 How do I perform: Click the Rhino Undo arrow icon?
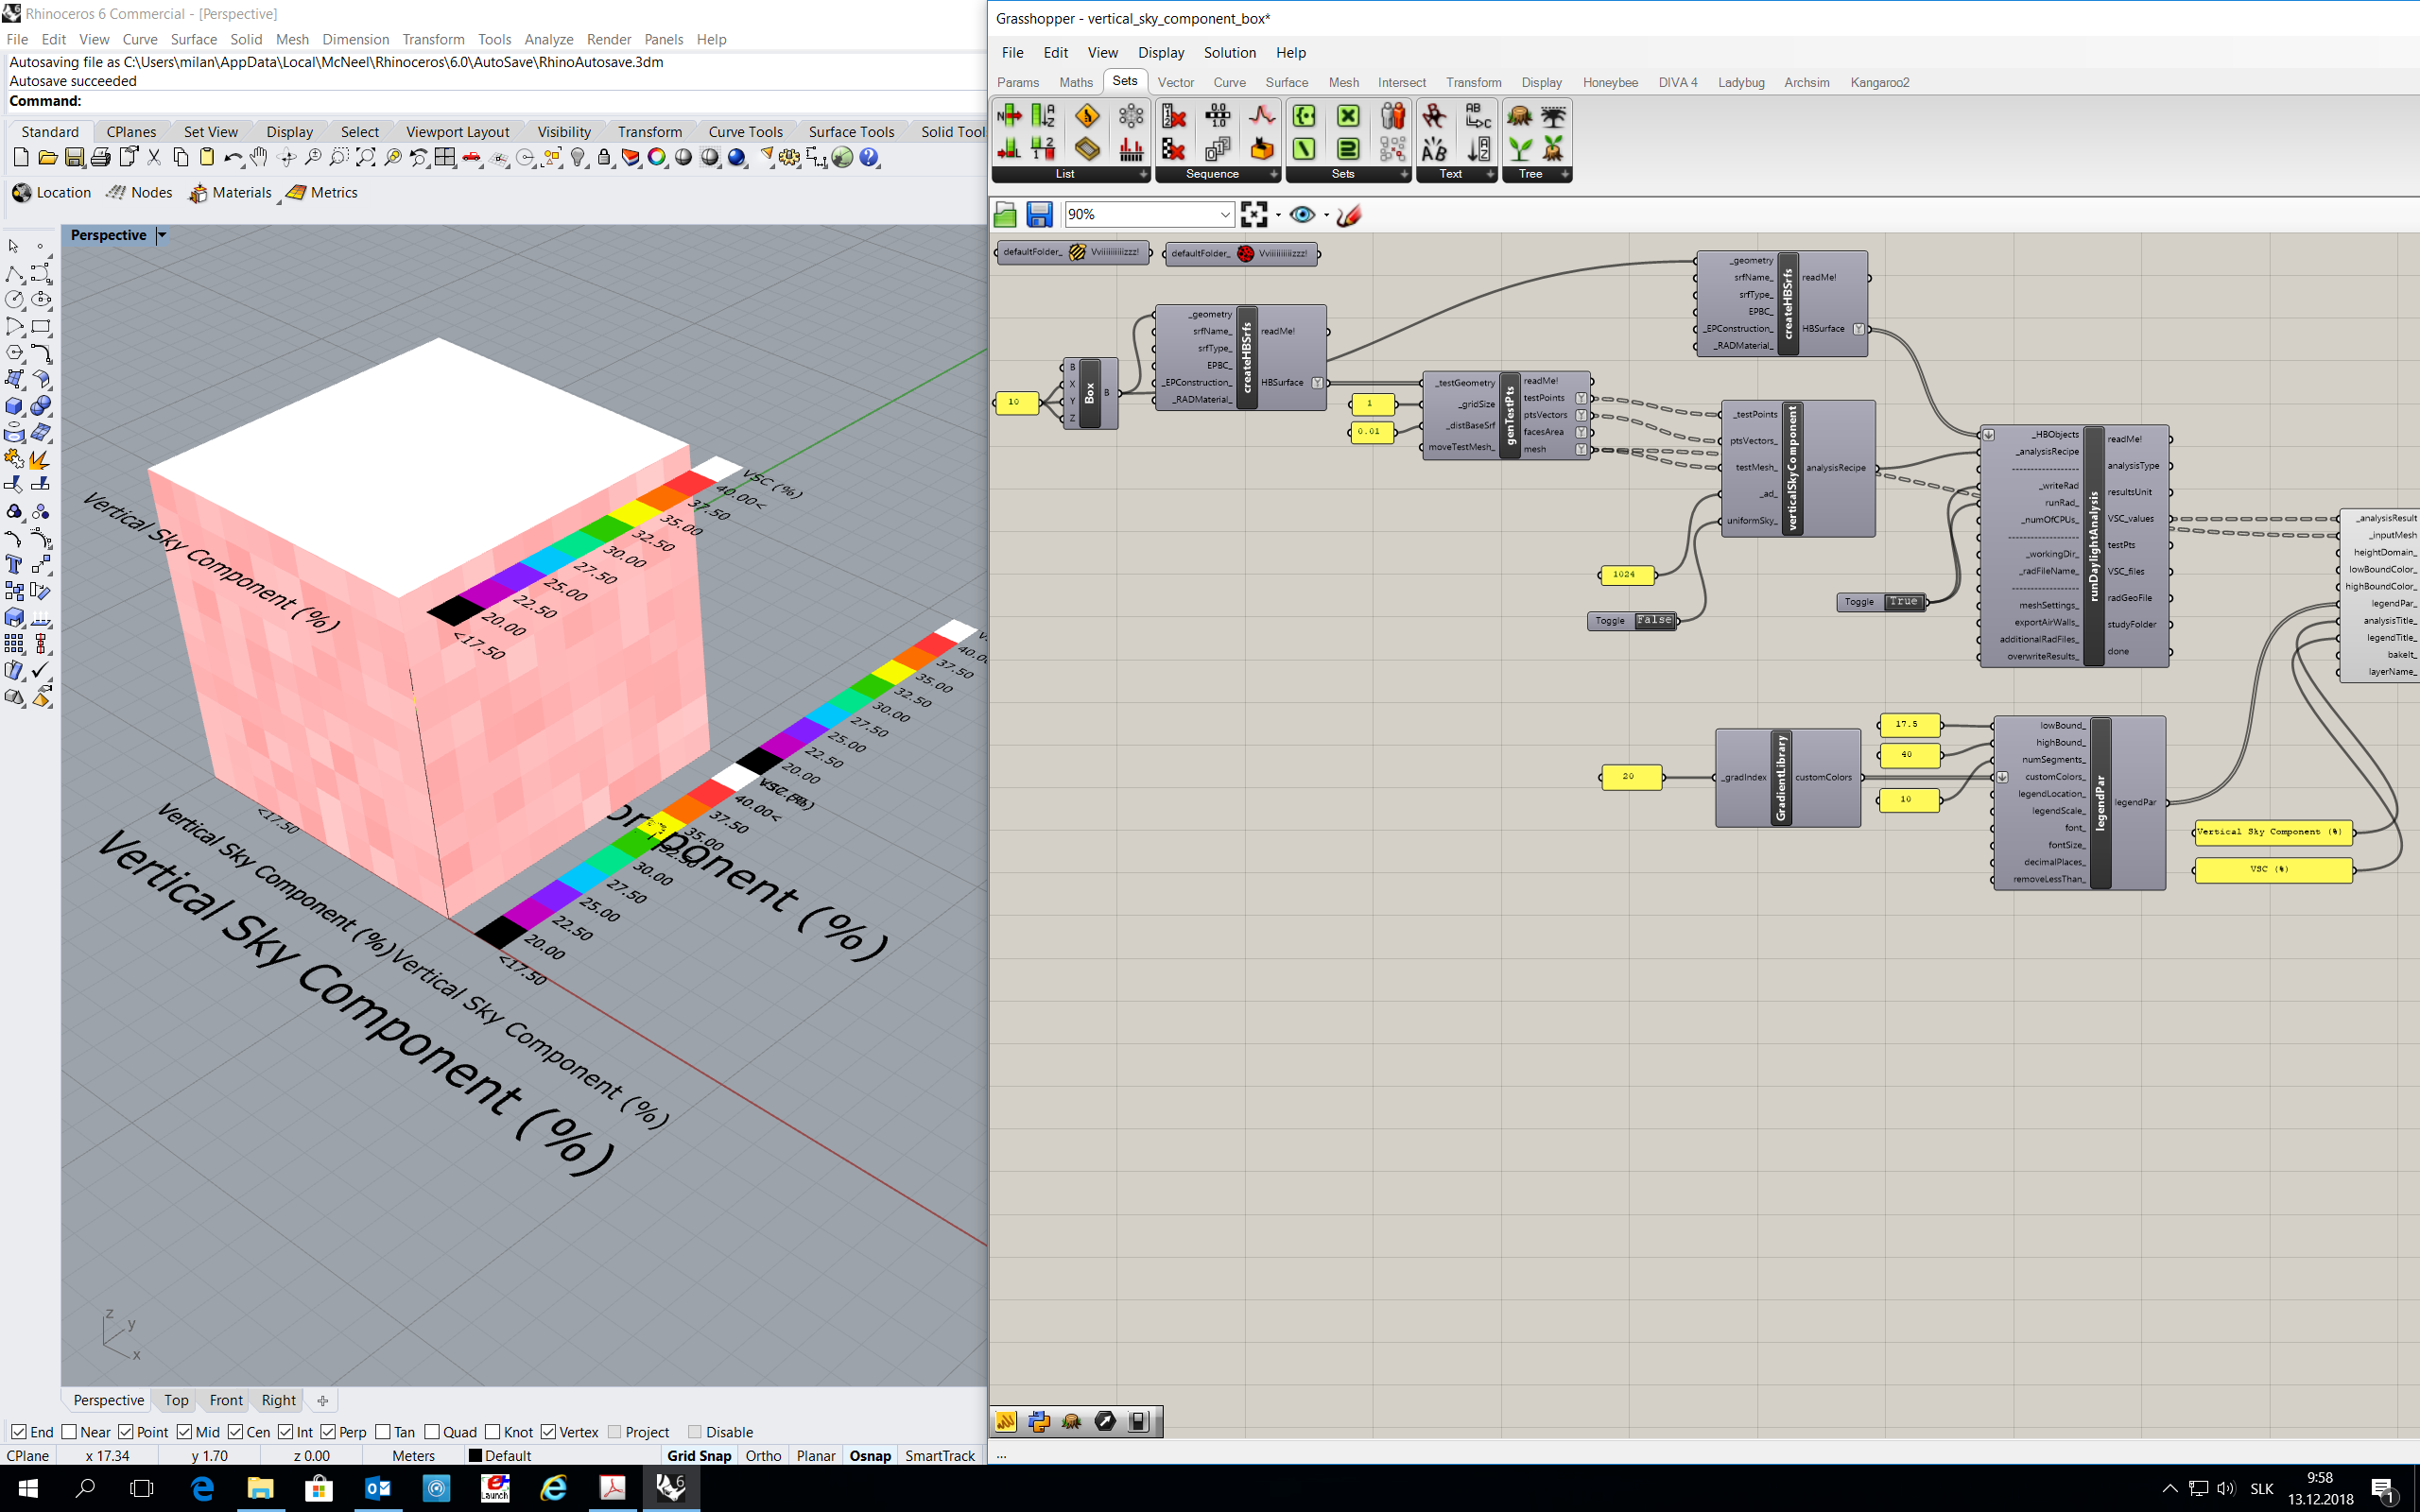coord(232,157)
